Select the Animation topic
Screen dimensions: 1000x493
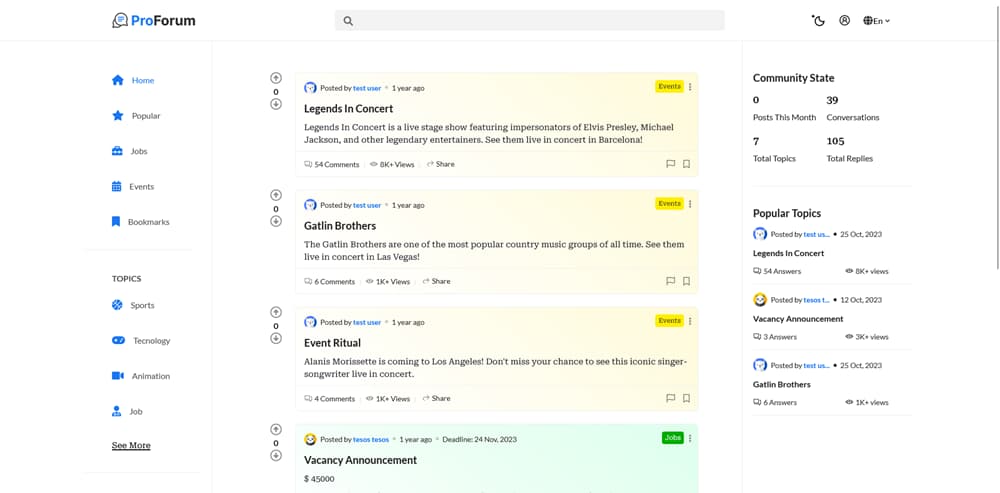[x=141, y=376]
